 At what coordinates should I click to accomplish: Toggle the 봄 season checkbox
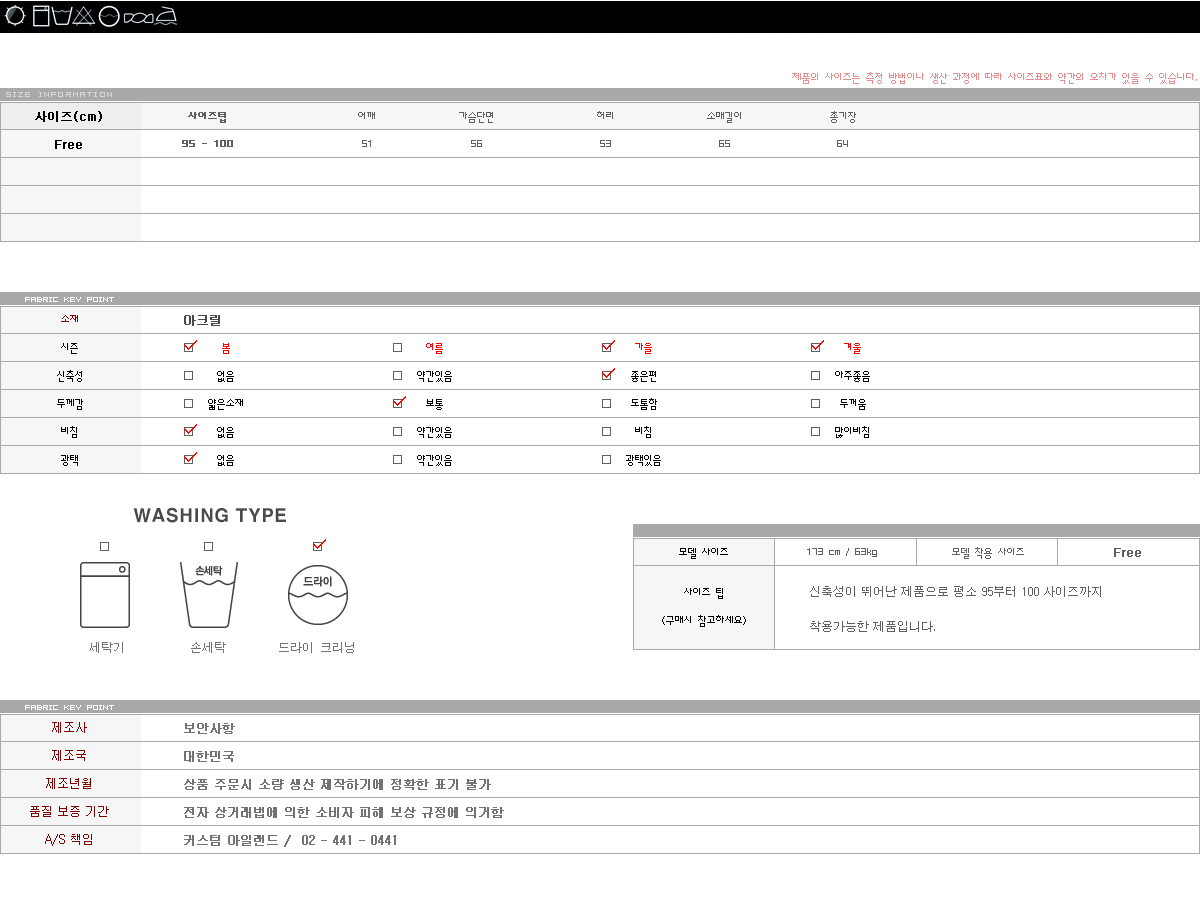[189, 347]
